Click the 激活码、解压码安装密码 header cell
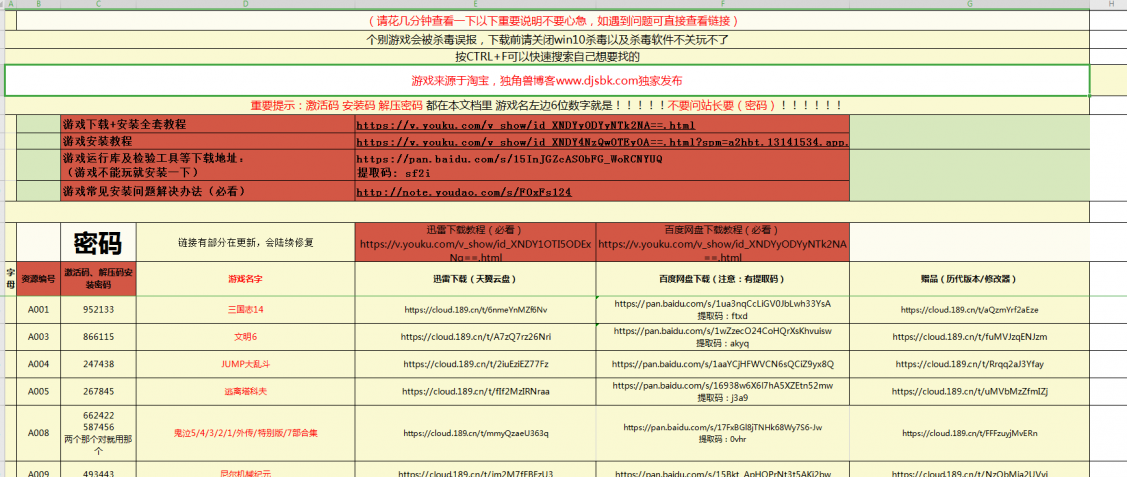This screenshot has width=1127, height=477. coord(98,278)
